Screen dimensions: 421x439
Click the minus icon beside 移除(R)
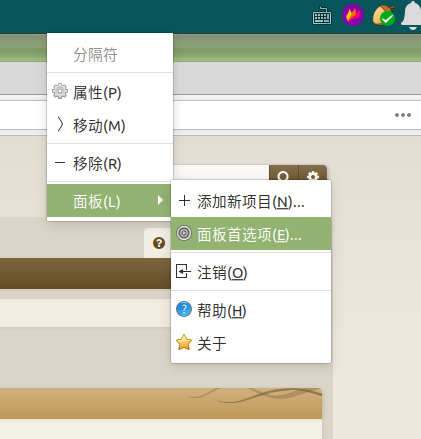coord(60,163)
